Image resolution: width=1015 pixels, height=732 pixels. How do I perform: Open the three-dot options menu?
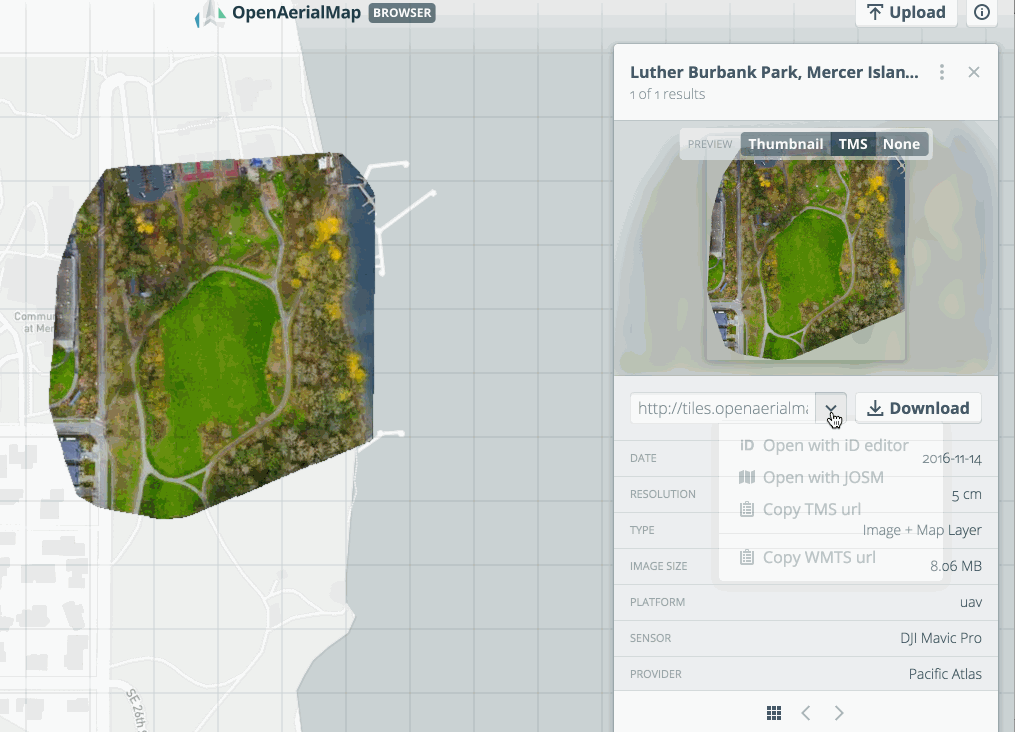coord(941,73)
